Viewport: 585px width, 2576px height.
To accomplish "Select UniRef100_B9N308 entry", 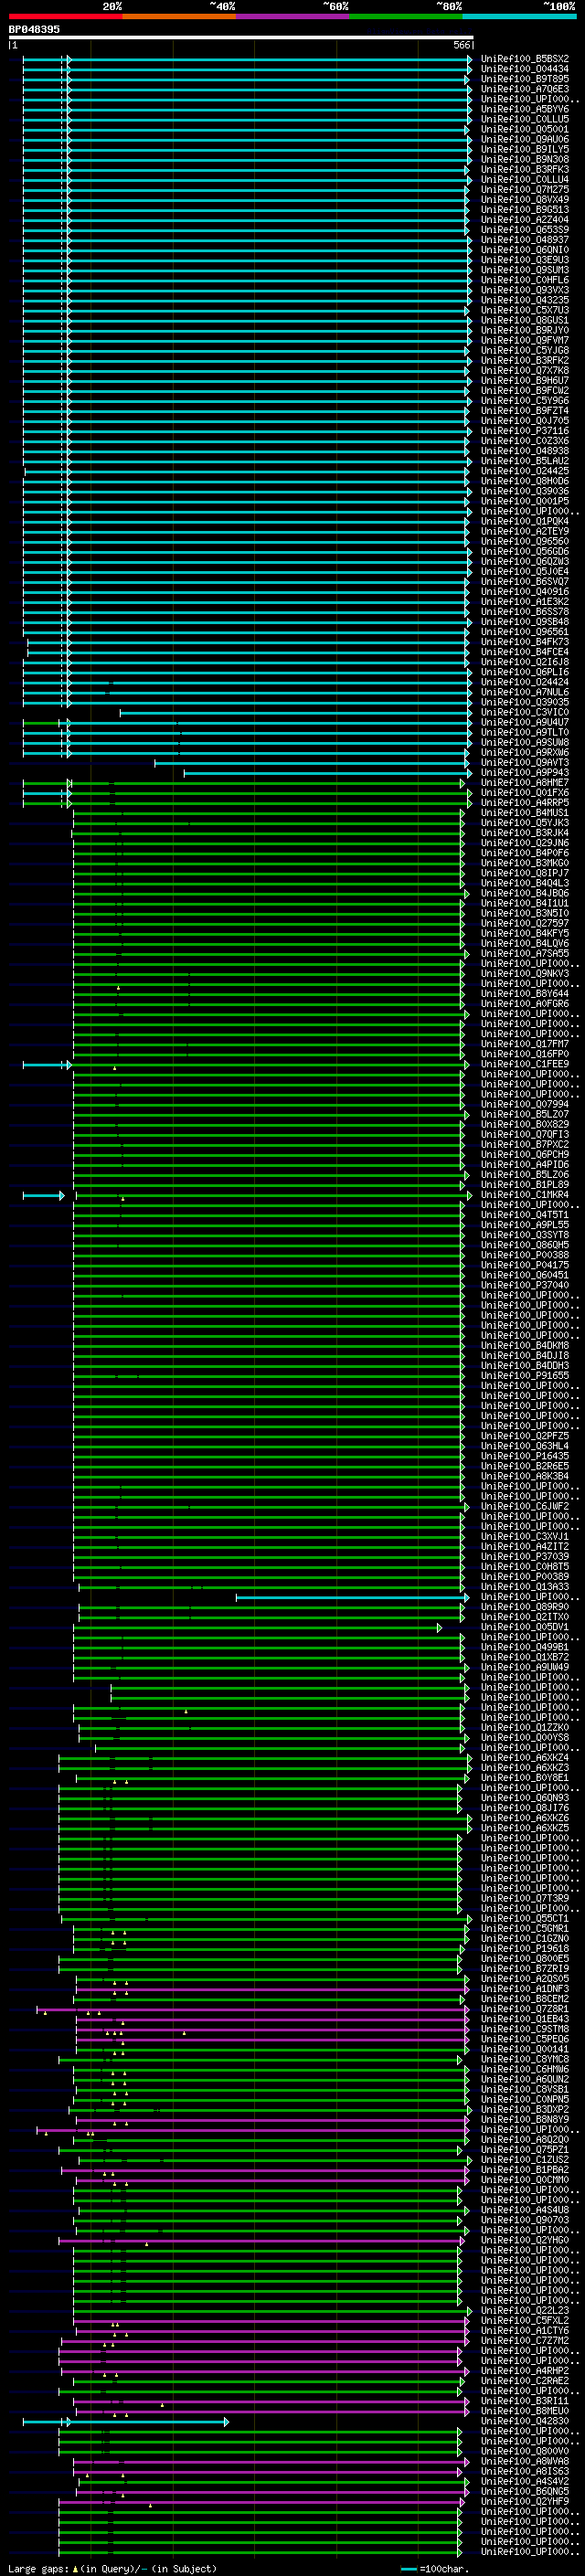I will coord(525,160).
